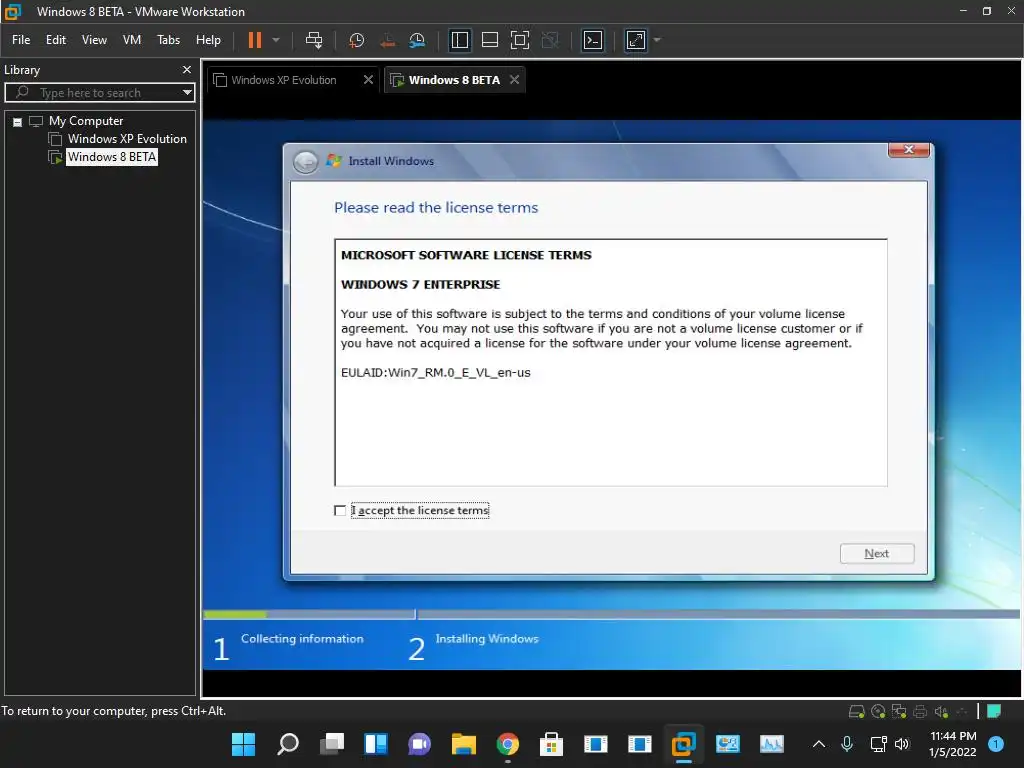Open Microsoft Store from the taskbar
The height and width of the screenshot is (768, 1024).
551,744
